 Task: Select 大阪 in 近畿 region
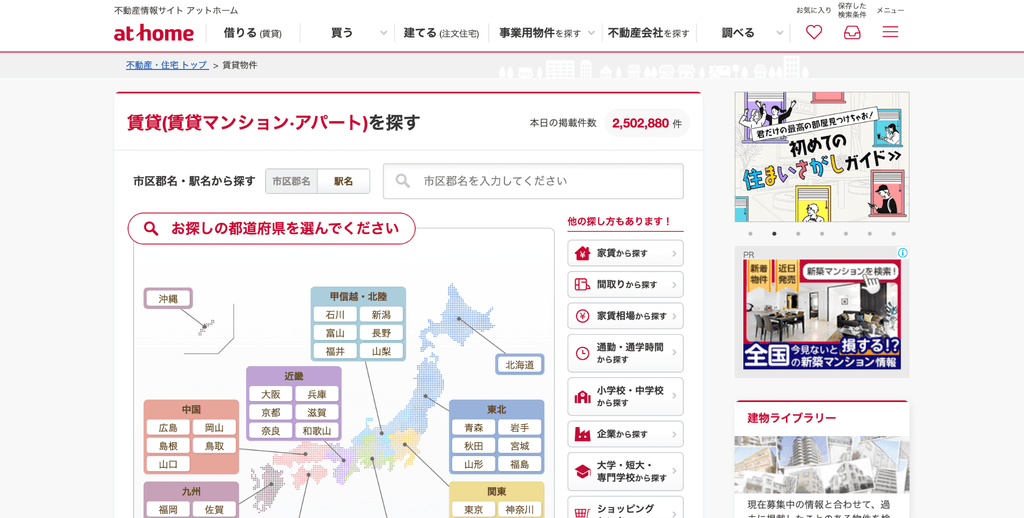pyautogui.click(x=270, y=395)
